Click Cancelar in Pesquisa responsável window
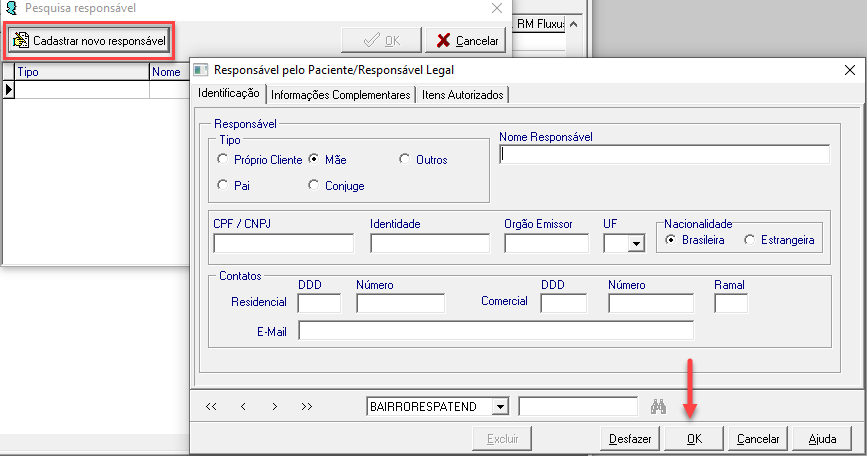The image size is (867, 456). point(466,40)
